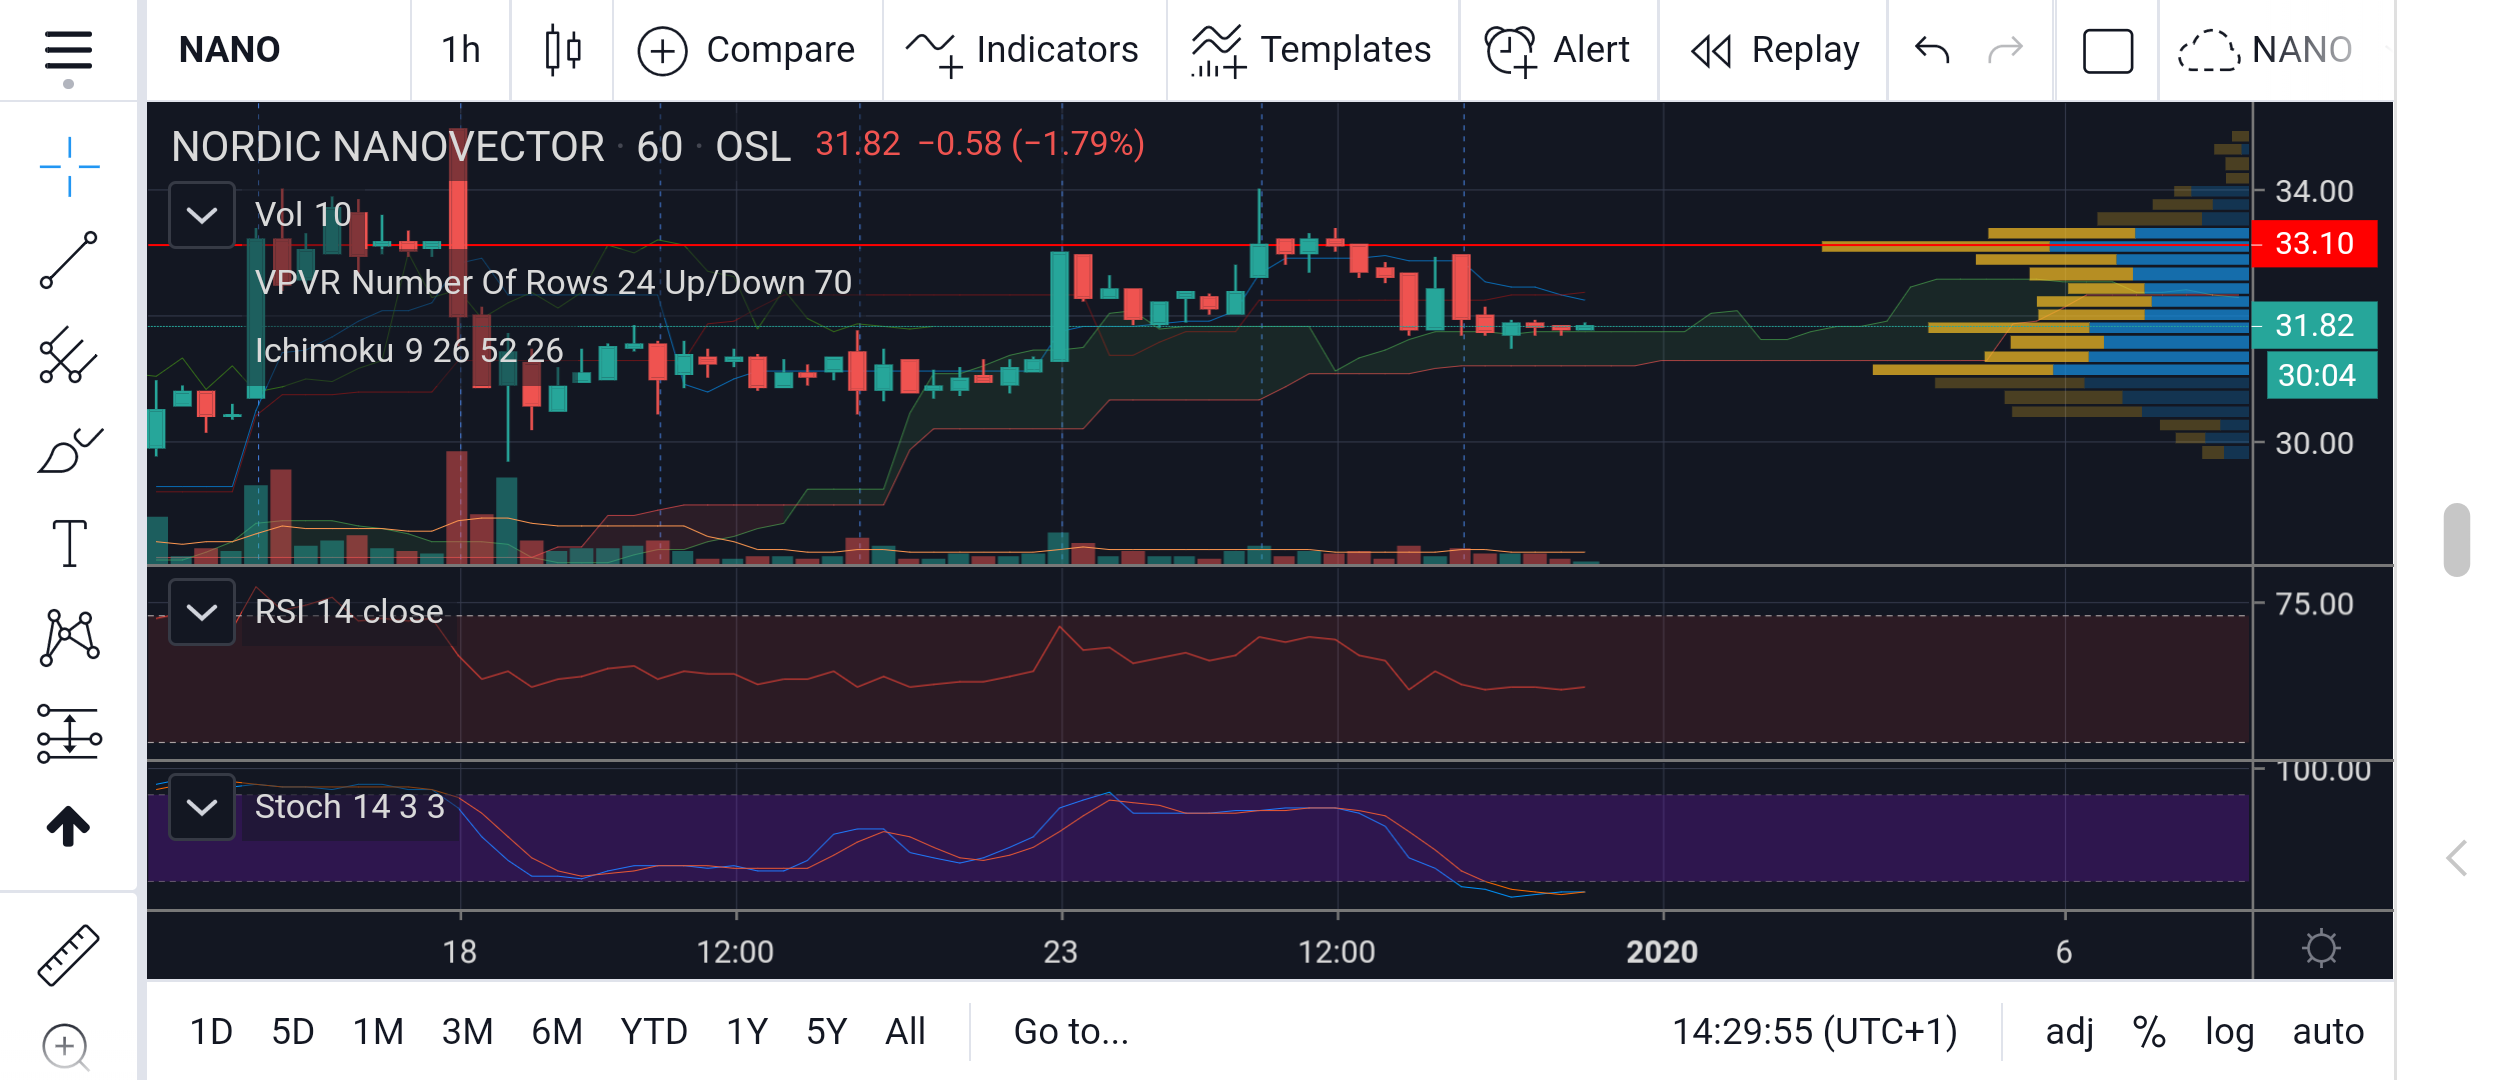Image resolution: width=2520 pixels, height=1080 pixels.
Task: Click the 2020 time axis label
Action: [1662, 951]
